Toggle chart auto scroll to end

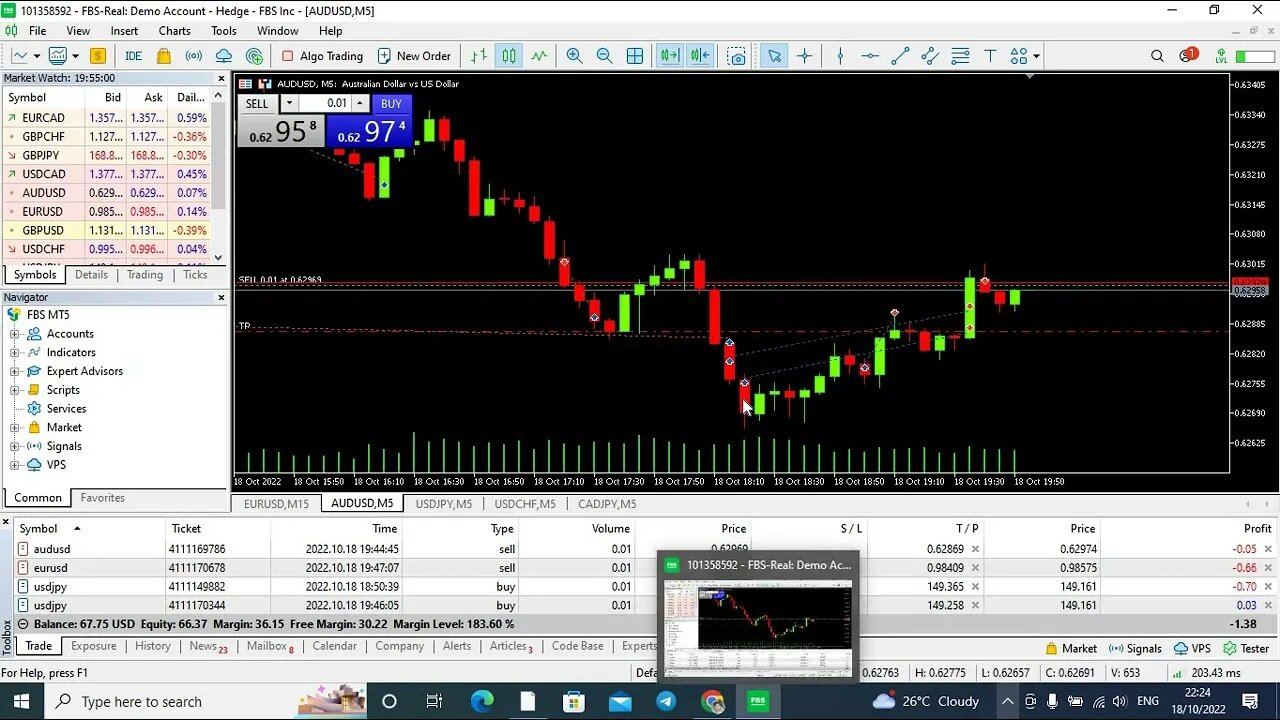[669, 56]
